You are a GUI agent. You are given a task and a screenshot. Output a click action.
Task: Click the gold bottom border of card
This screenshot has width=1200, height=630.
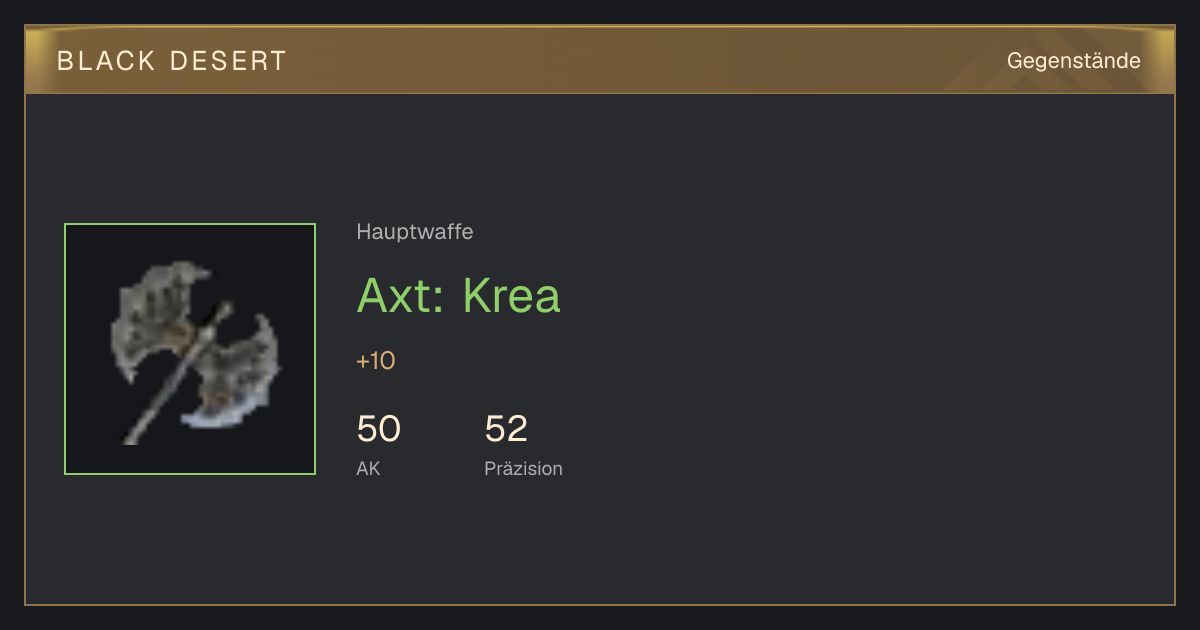tap(600, 604)
